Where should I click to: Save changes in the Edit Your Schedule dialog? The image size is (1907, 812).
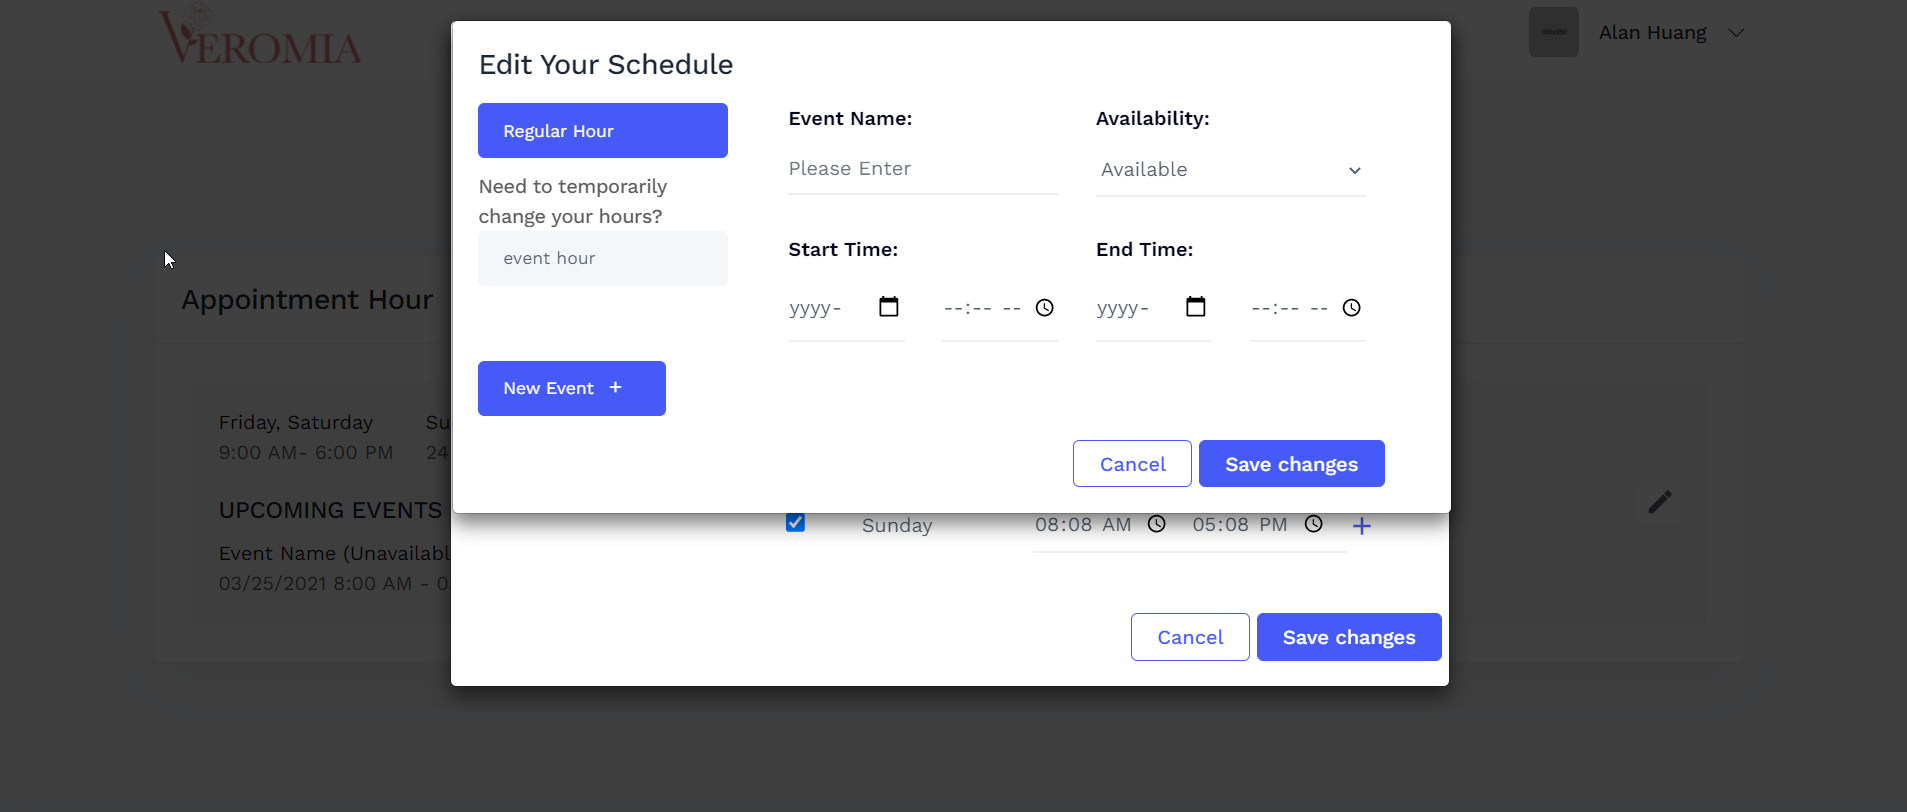coord(1292,464)
